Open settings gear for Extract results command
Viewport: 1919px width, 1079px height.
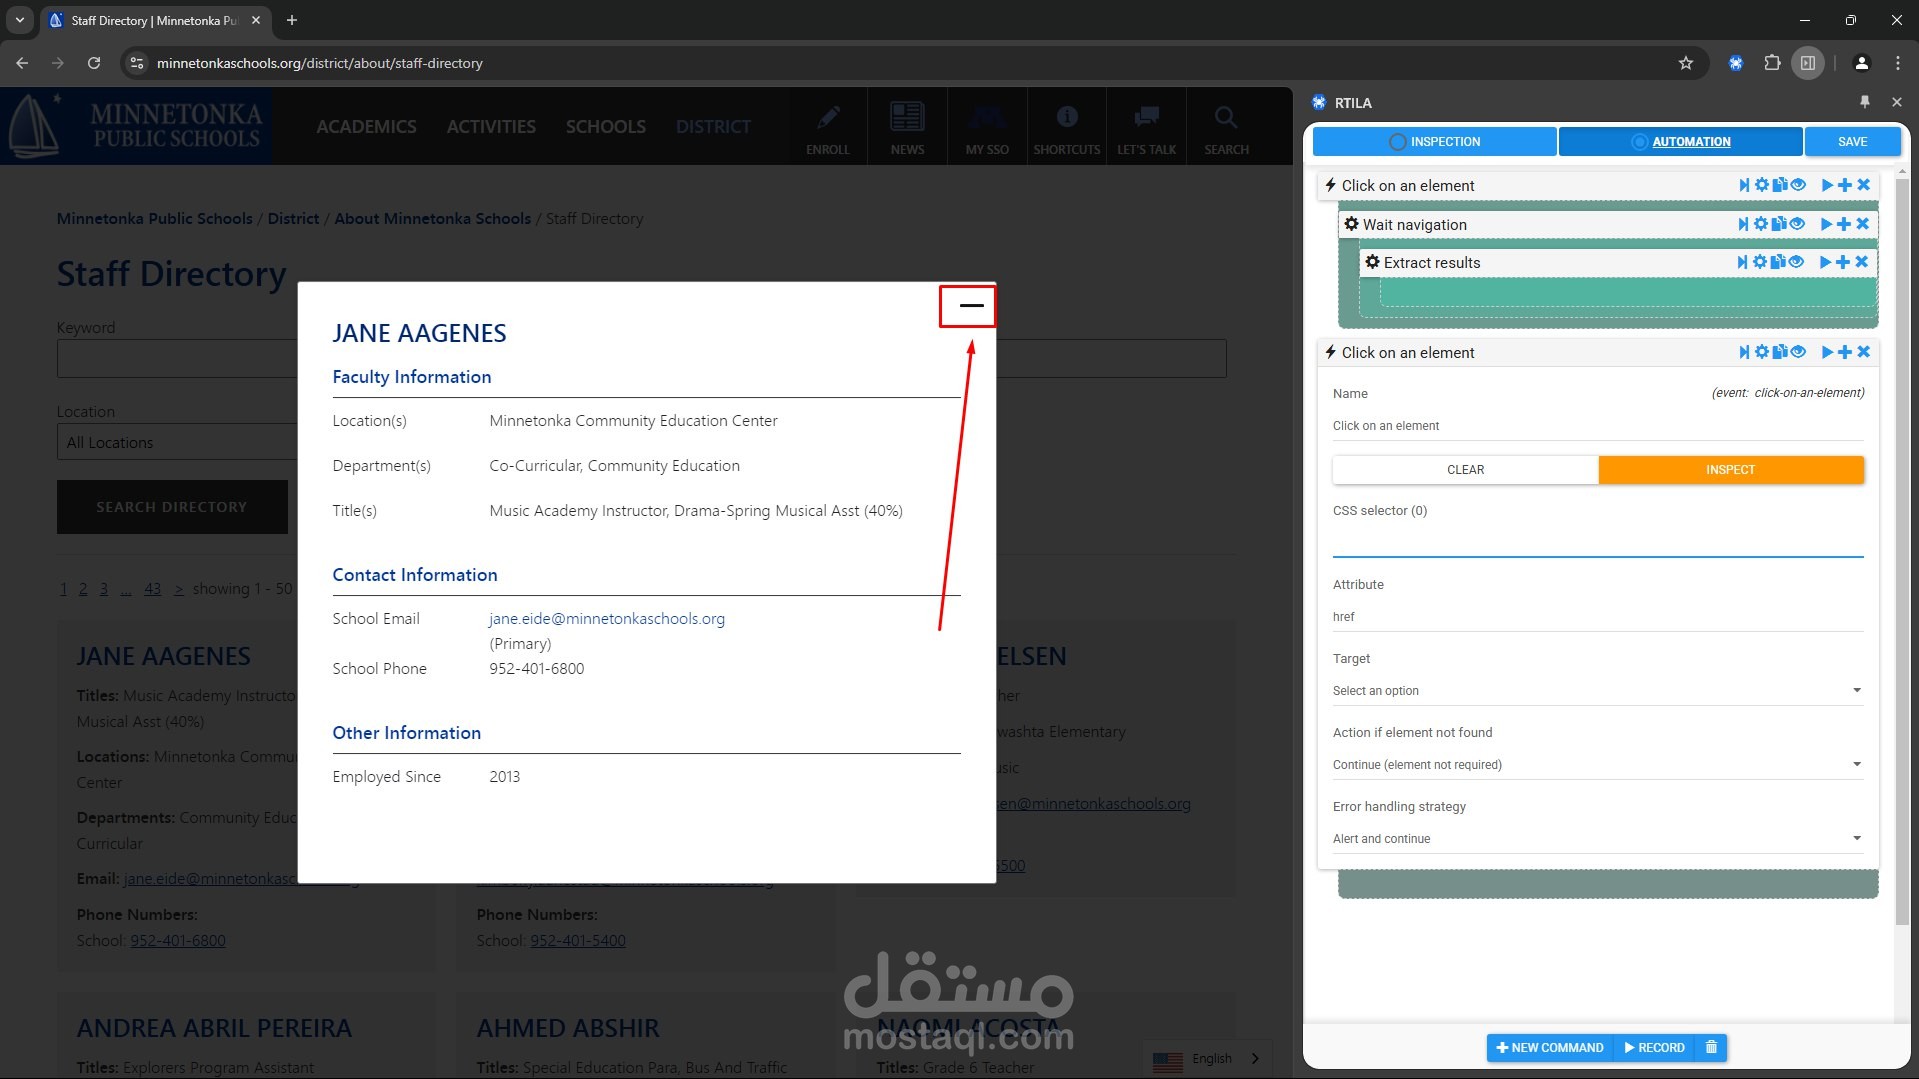click(1759, 262)
